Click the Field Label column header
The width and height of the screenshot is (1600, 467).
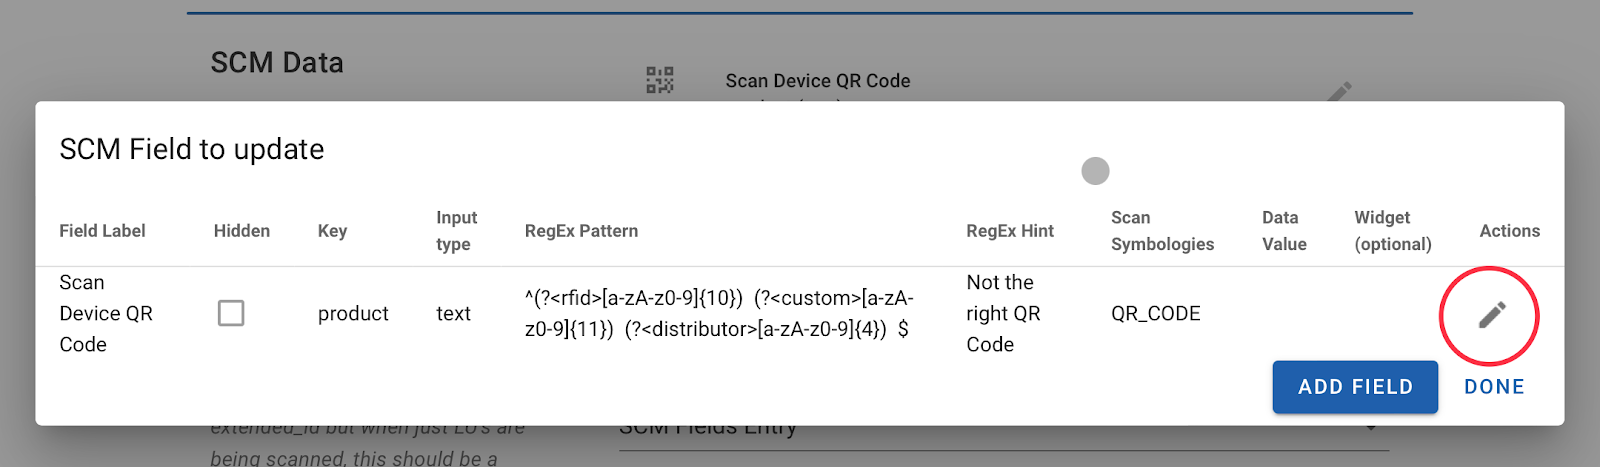click(102, 231)
